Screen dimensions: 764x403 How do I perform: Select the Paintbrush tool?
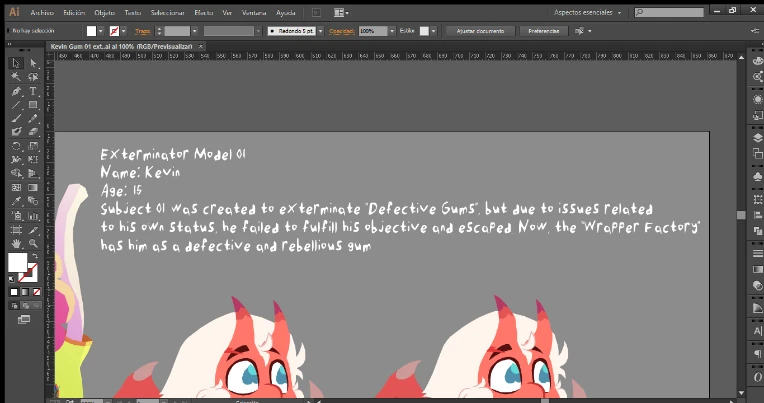click(16, 118)
